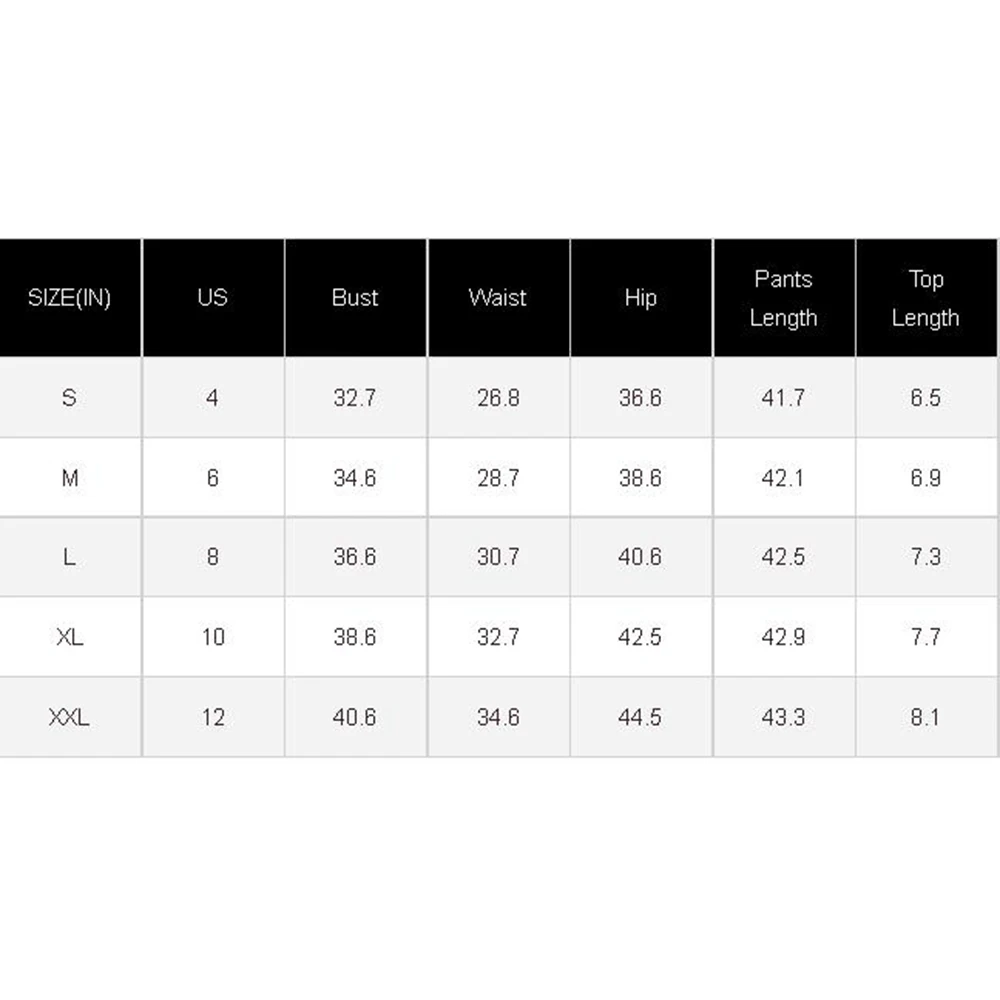Select the M size row label
Viewport: 1000px width, 1000px height.
point(69,478)
